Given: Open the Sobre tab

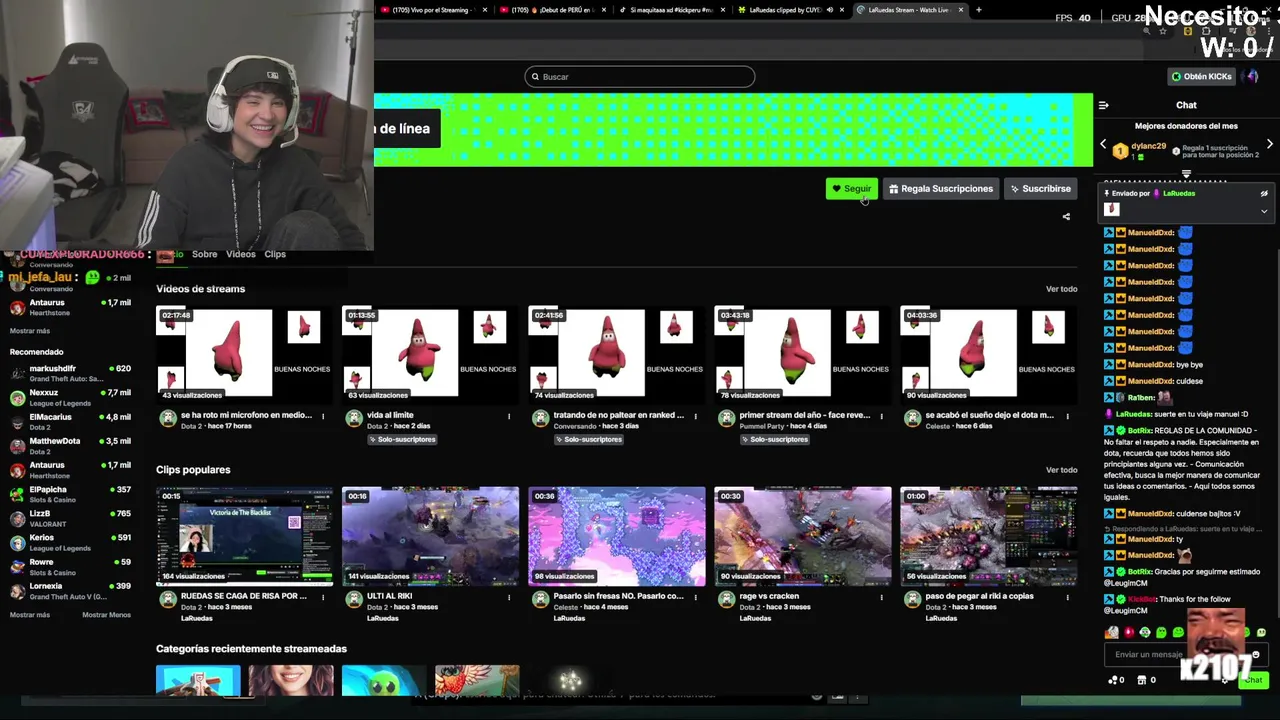Looking at the screenshot, I should [x=204, y=254].
